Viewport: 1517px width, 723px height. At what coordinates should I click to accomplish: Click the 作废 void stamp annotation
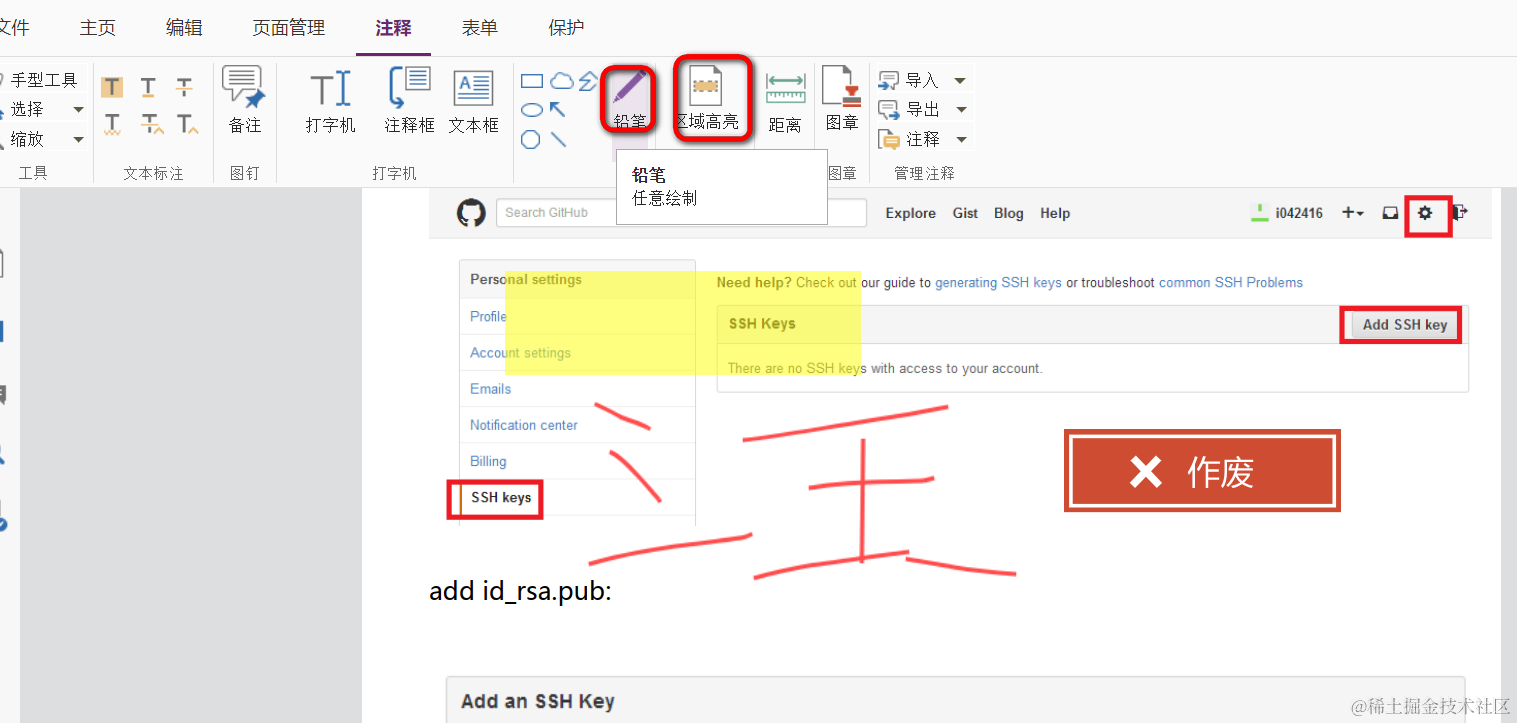click(x=1202, y=471)
